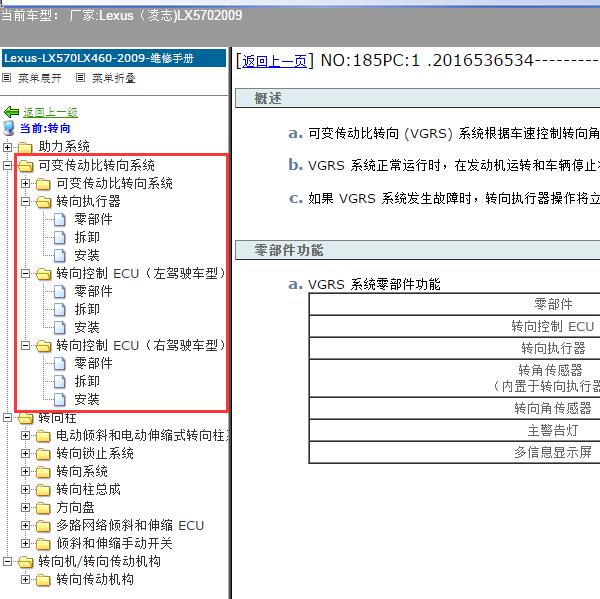600x599 pixels.
Task: Click the 返回上一级 link
Action: pos(50,112)
